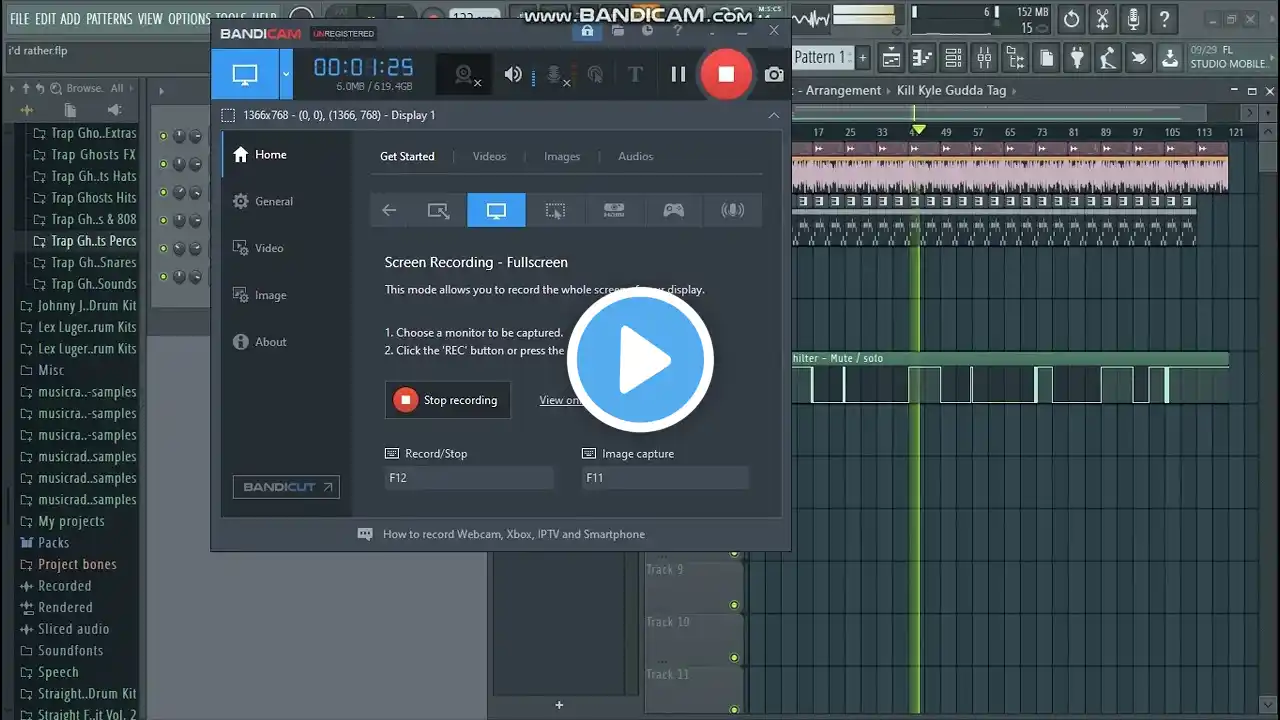Select the game recording mode gamepad icon

point(674,210)
